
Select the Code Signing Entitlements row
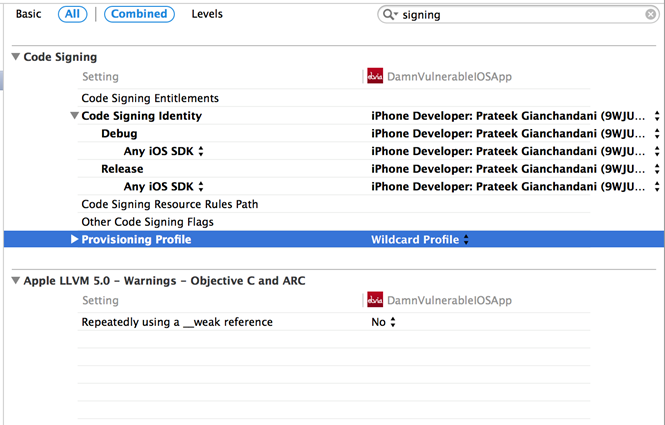pos(150,98)
